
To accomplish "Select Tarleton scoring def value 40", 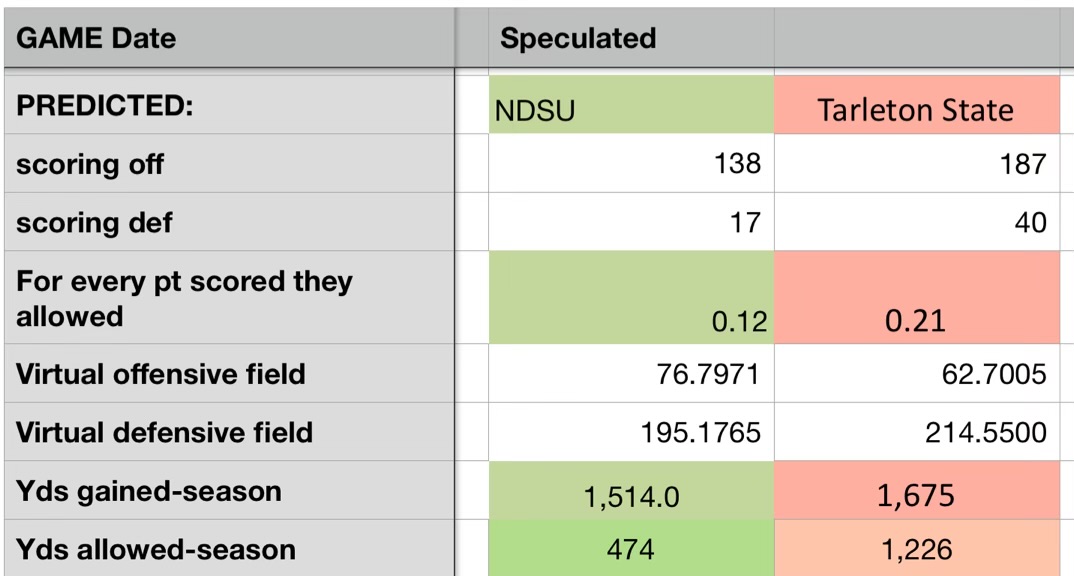I will click(916, 222).
